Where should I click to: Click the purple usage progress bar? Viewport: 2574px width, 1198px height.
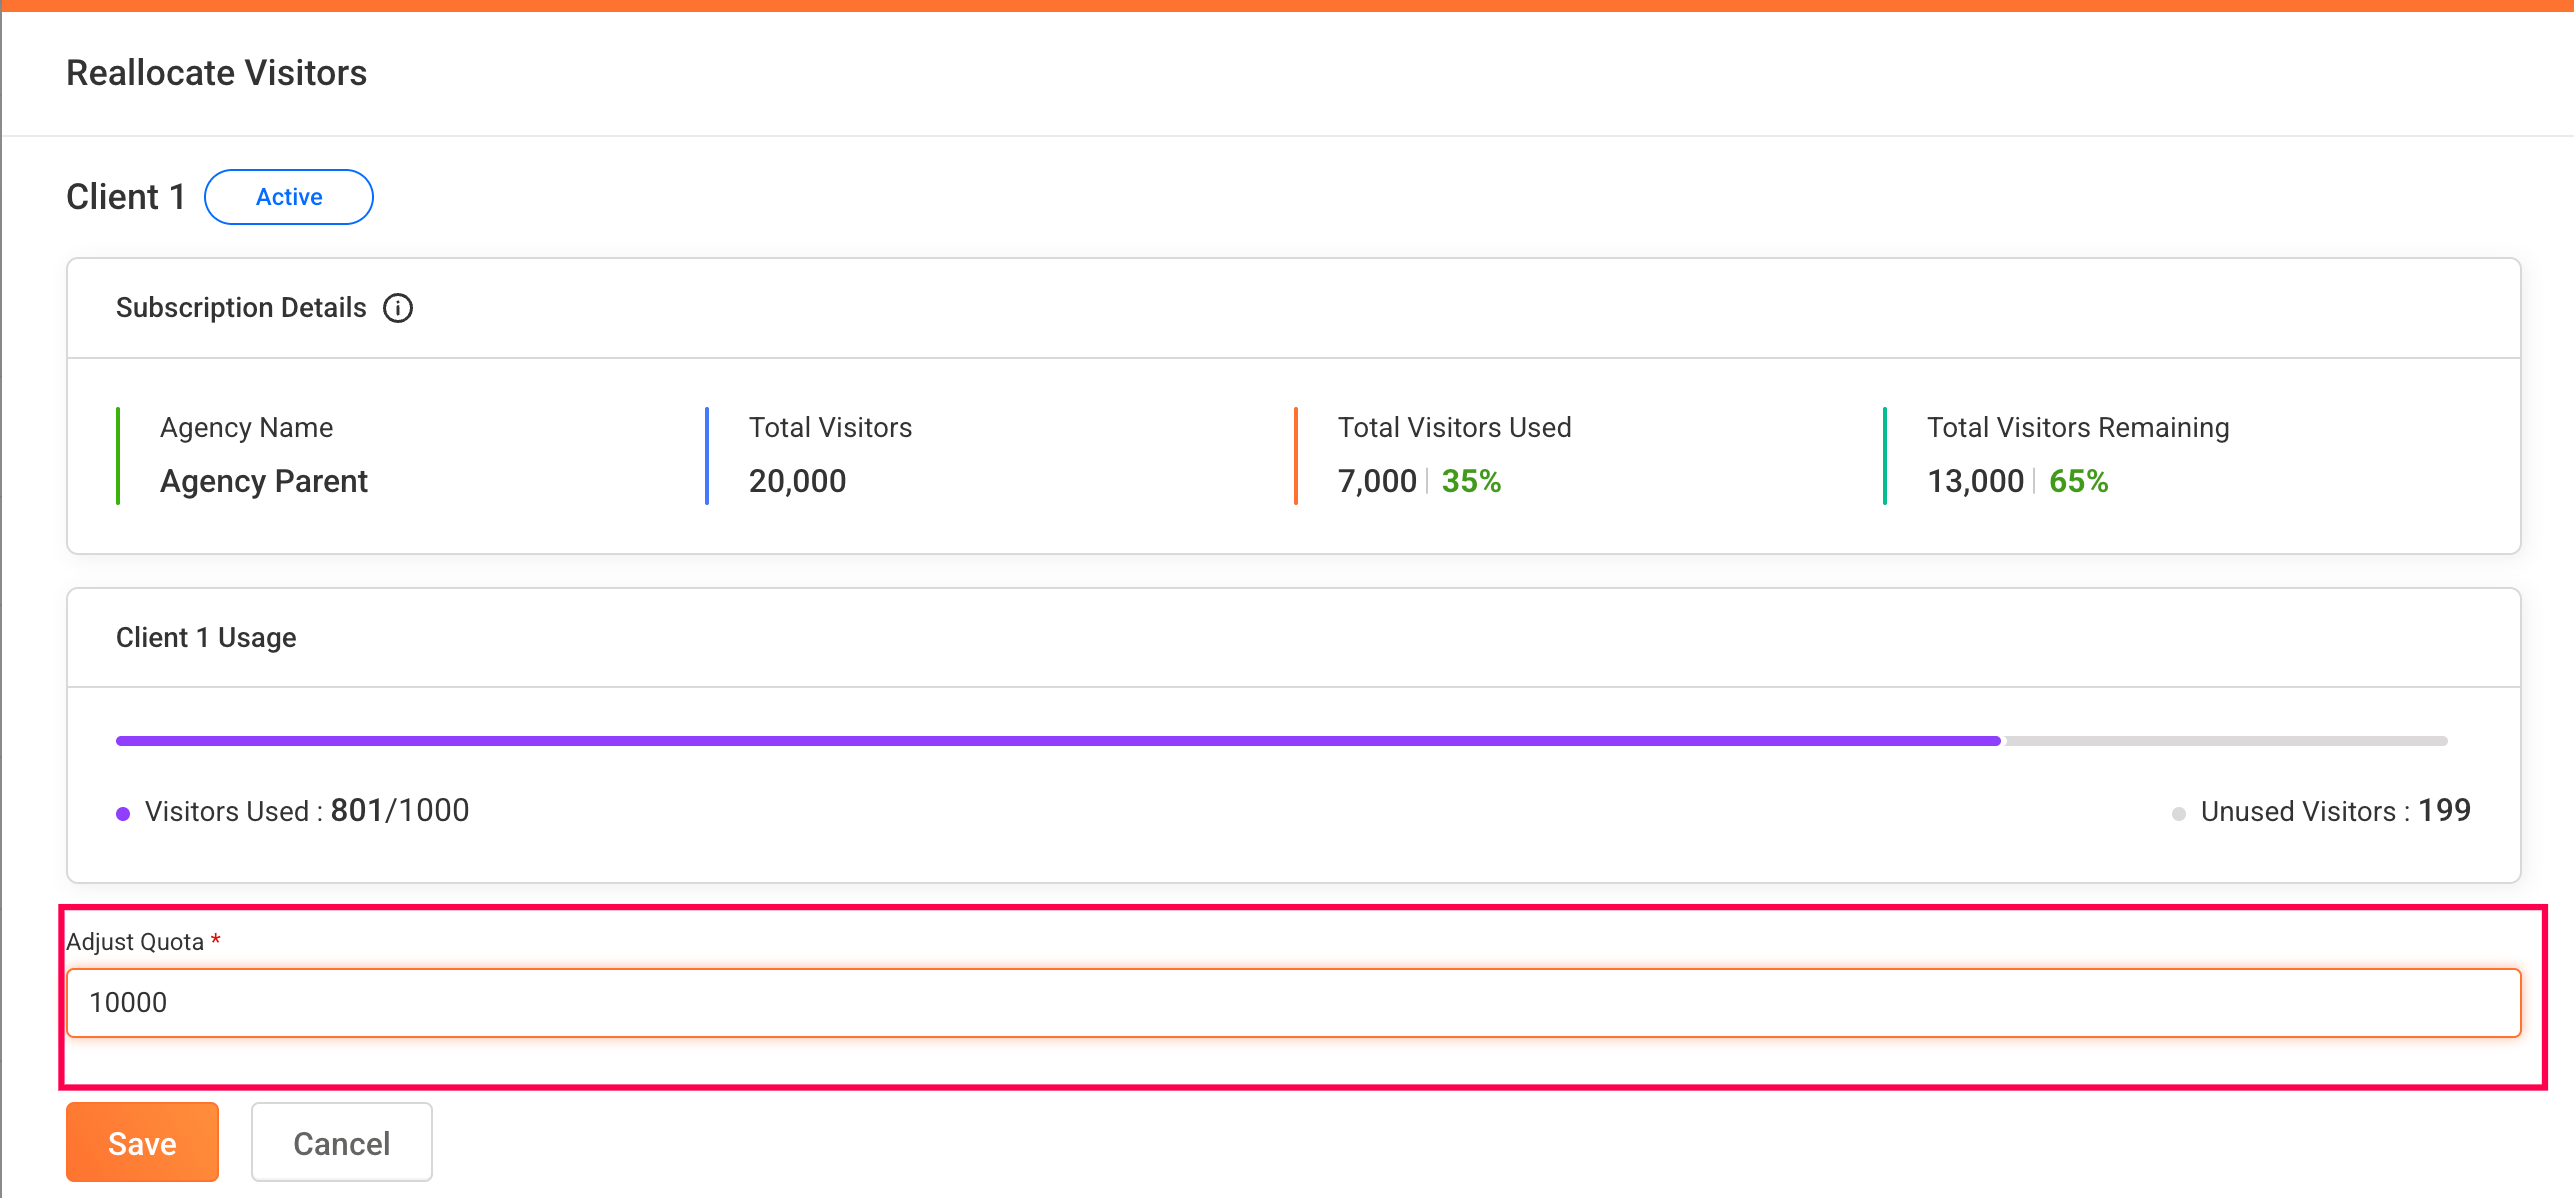(1058, 741)
